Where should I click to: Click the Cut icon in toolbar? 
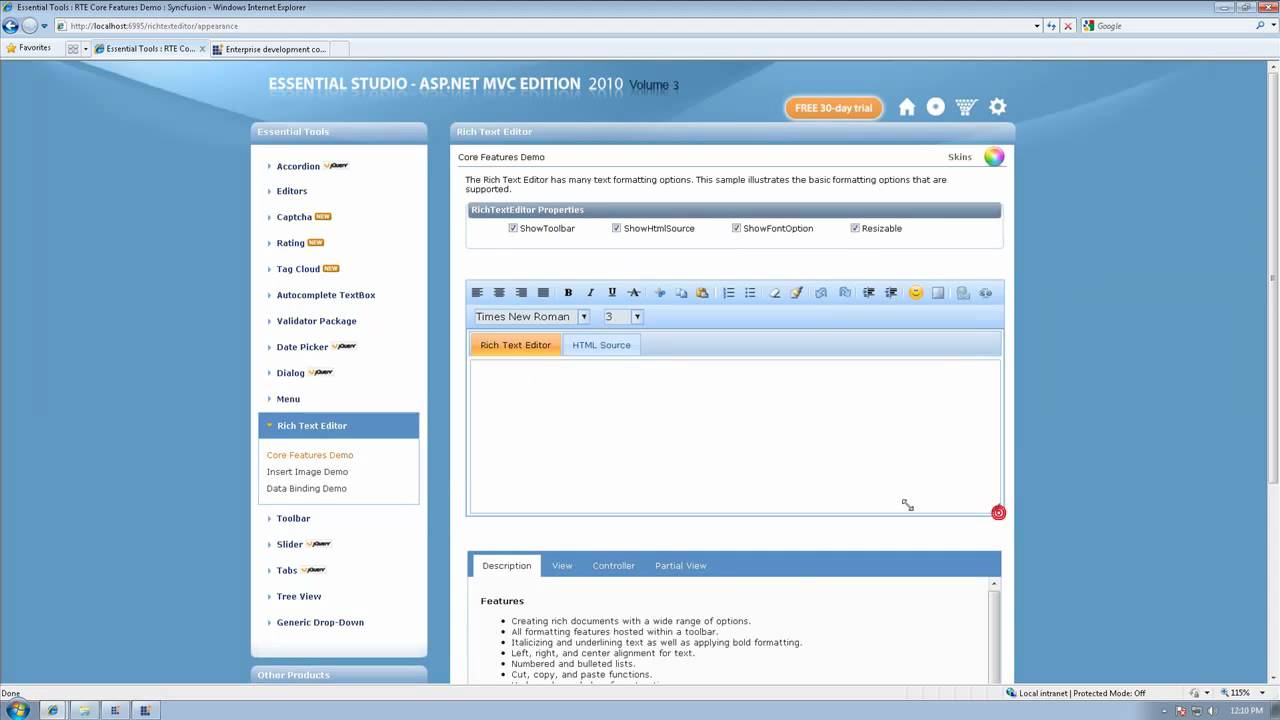(x=659, y=293)
